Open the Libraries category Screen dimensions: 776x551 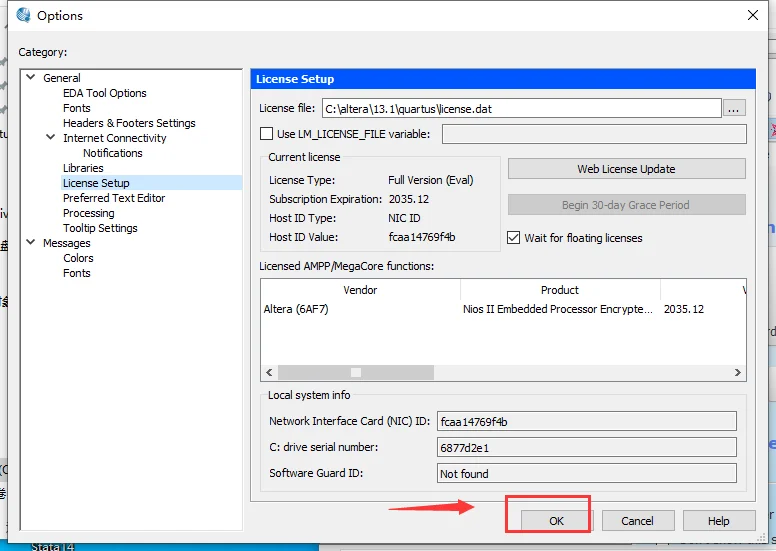[x=83, y=168]
